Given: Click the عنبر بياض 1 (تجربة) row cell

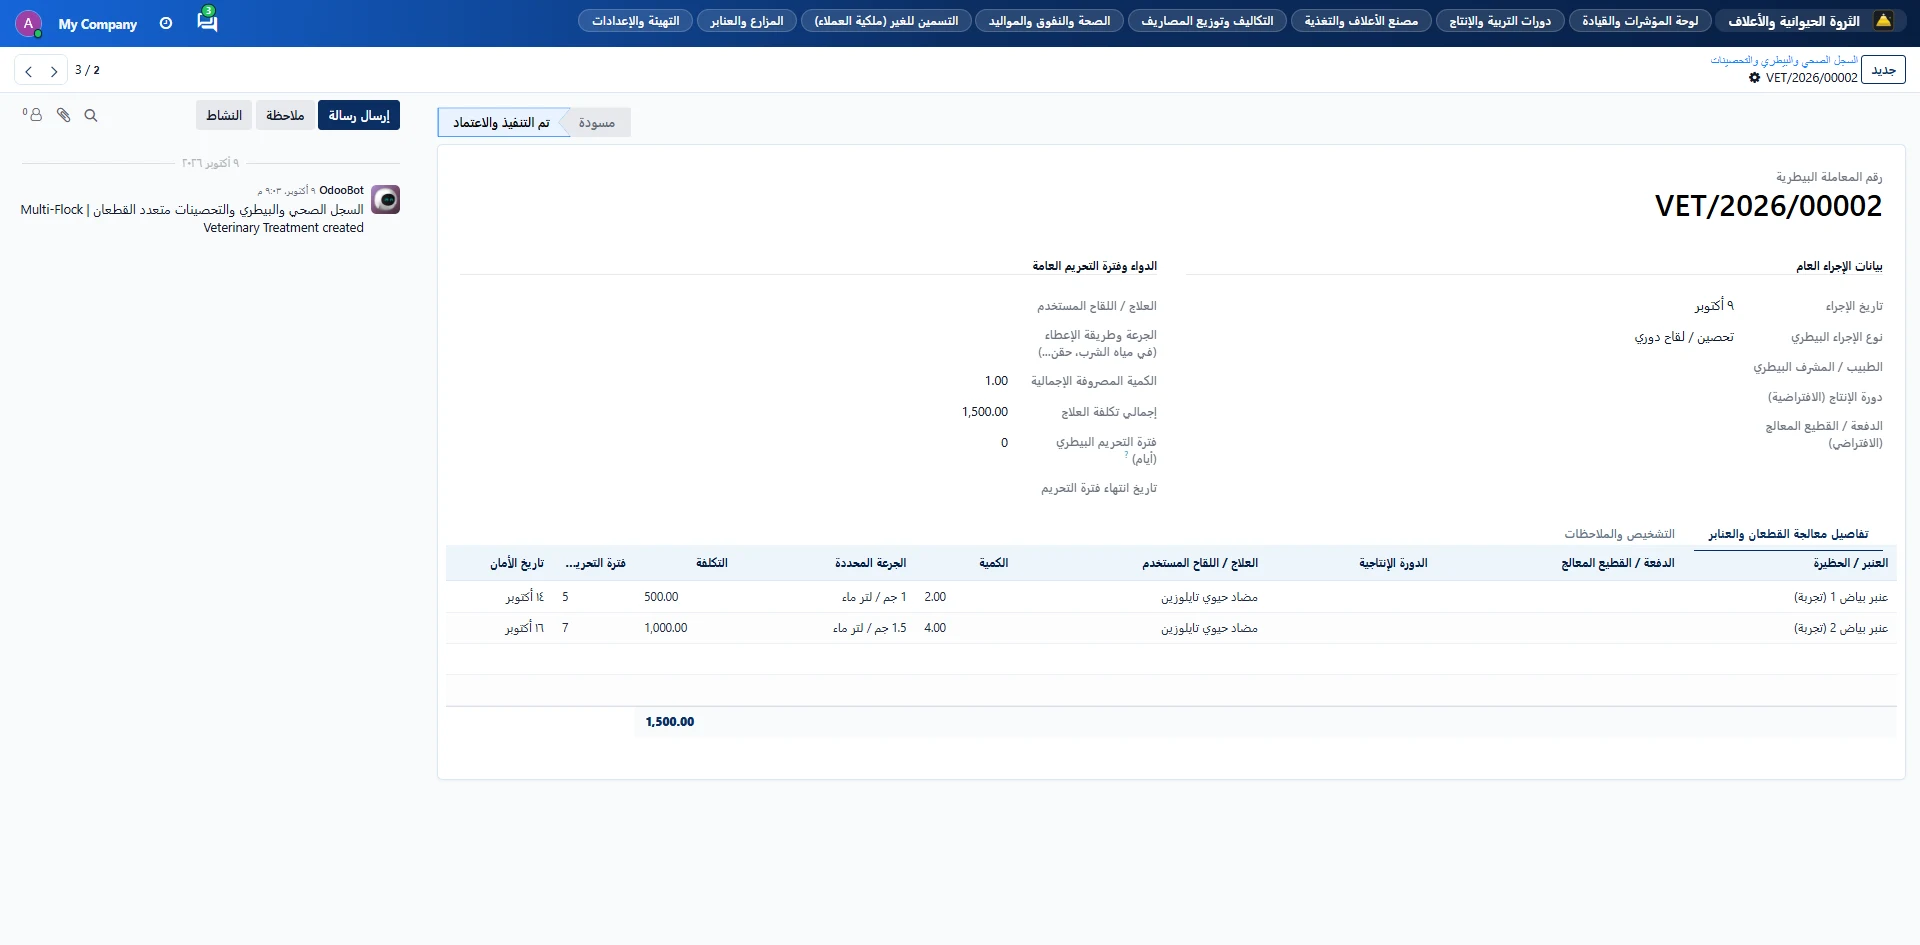Looking at the screenshot, I should (x=1790, y=597).
